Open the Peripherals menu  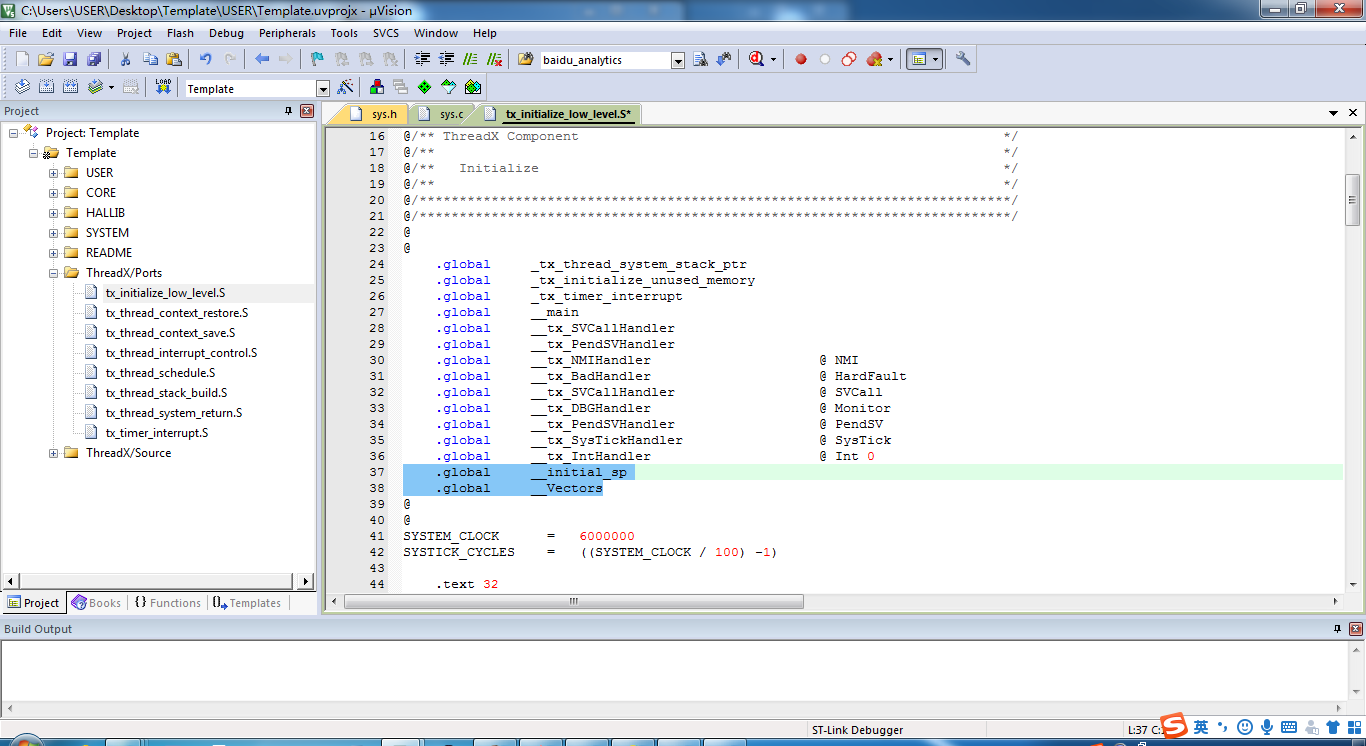point(287,33)
